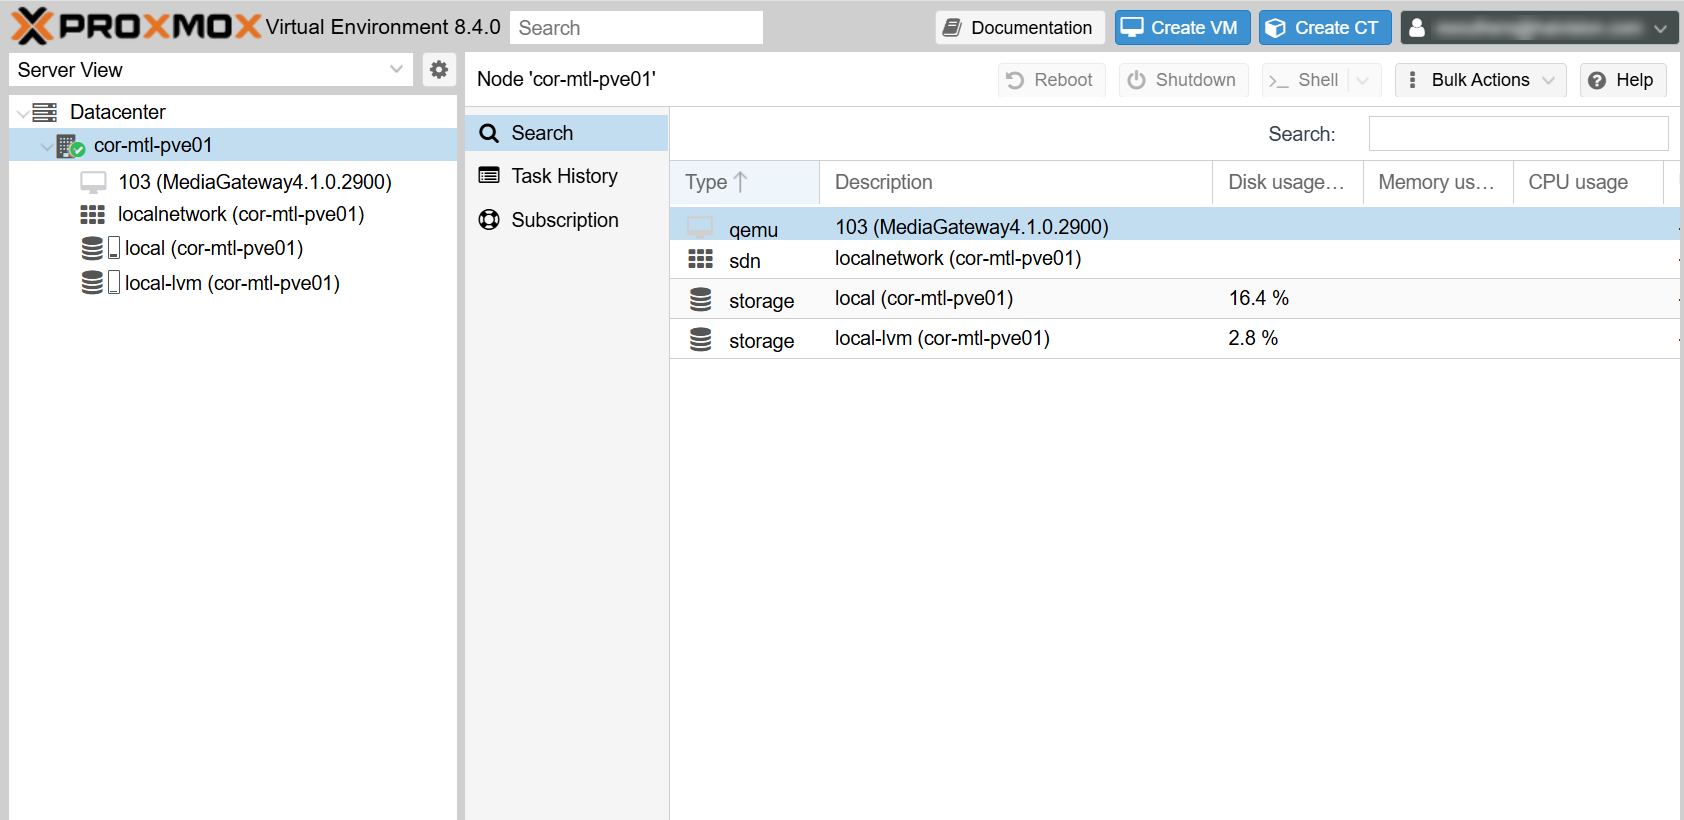Sort by the Description column
Image resolution: width=1684 pixels, height=820 pixels.
point(1016,182)
